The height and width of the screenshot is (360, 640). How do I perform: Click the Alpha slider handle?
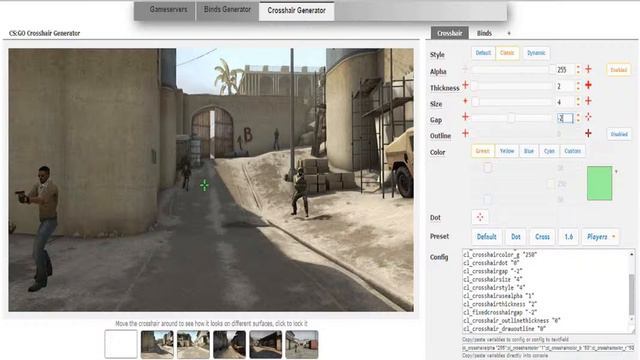[552, 69]
